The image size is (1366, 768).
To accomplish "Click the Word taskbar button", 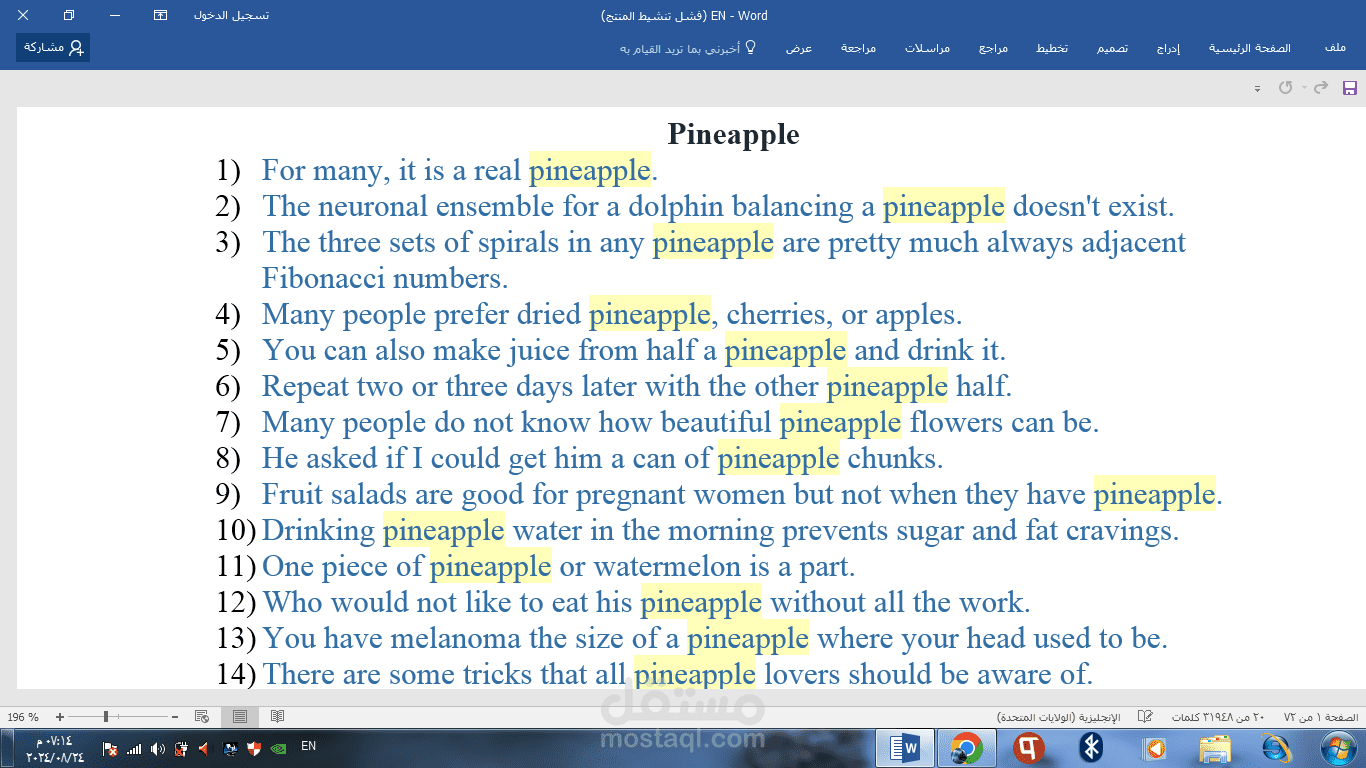I will point(903,748).
